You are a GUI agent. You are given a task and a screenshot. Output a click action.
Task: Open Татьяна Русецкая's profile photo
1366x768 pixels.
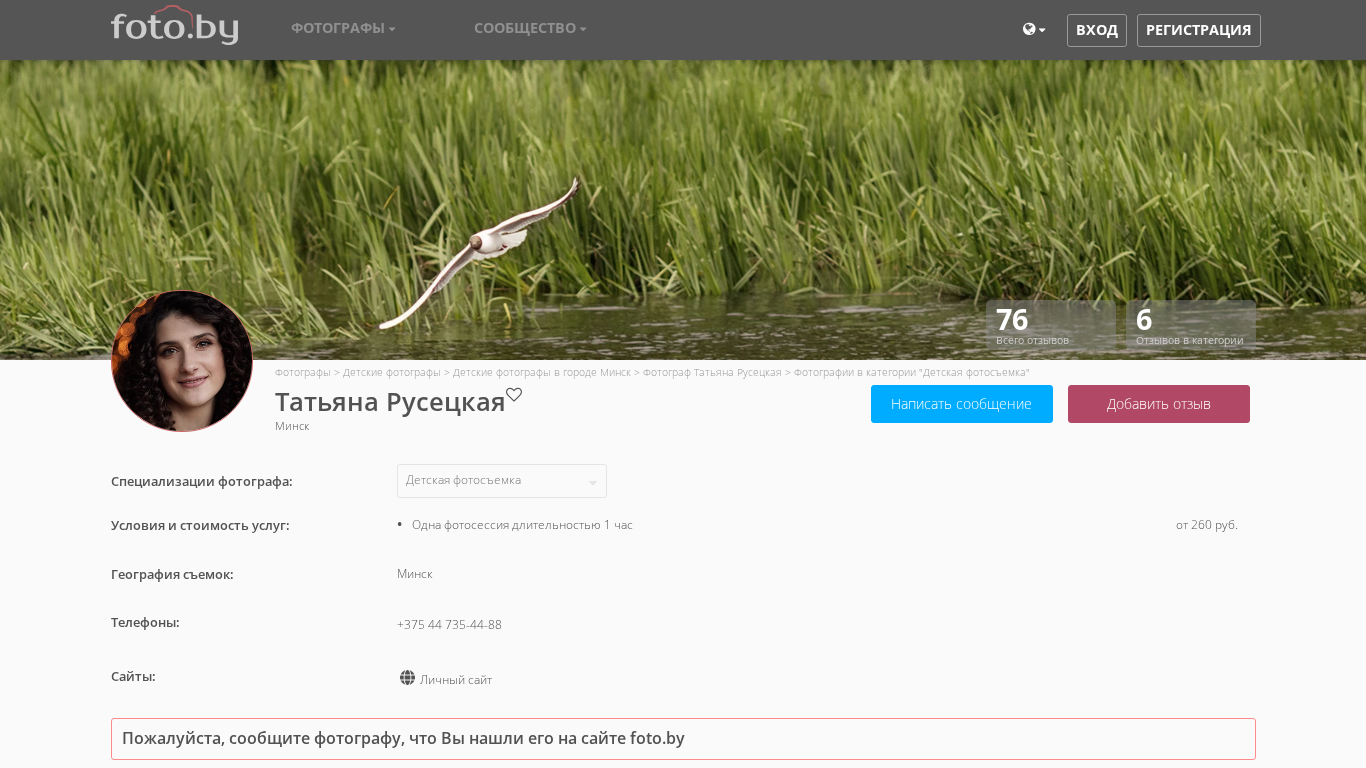(182, 361)
